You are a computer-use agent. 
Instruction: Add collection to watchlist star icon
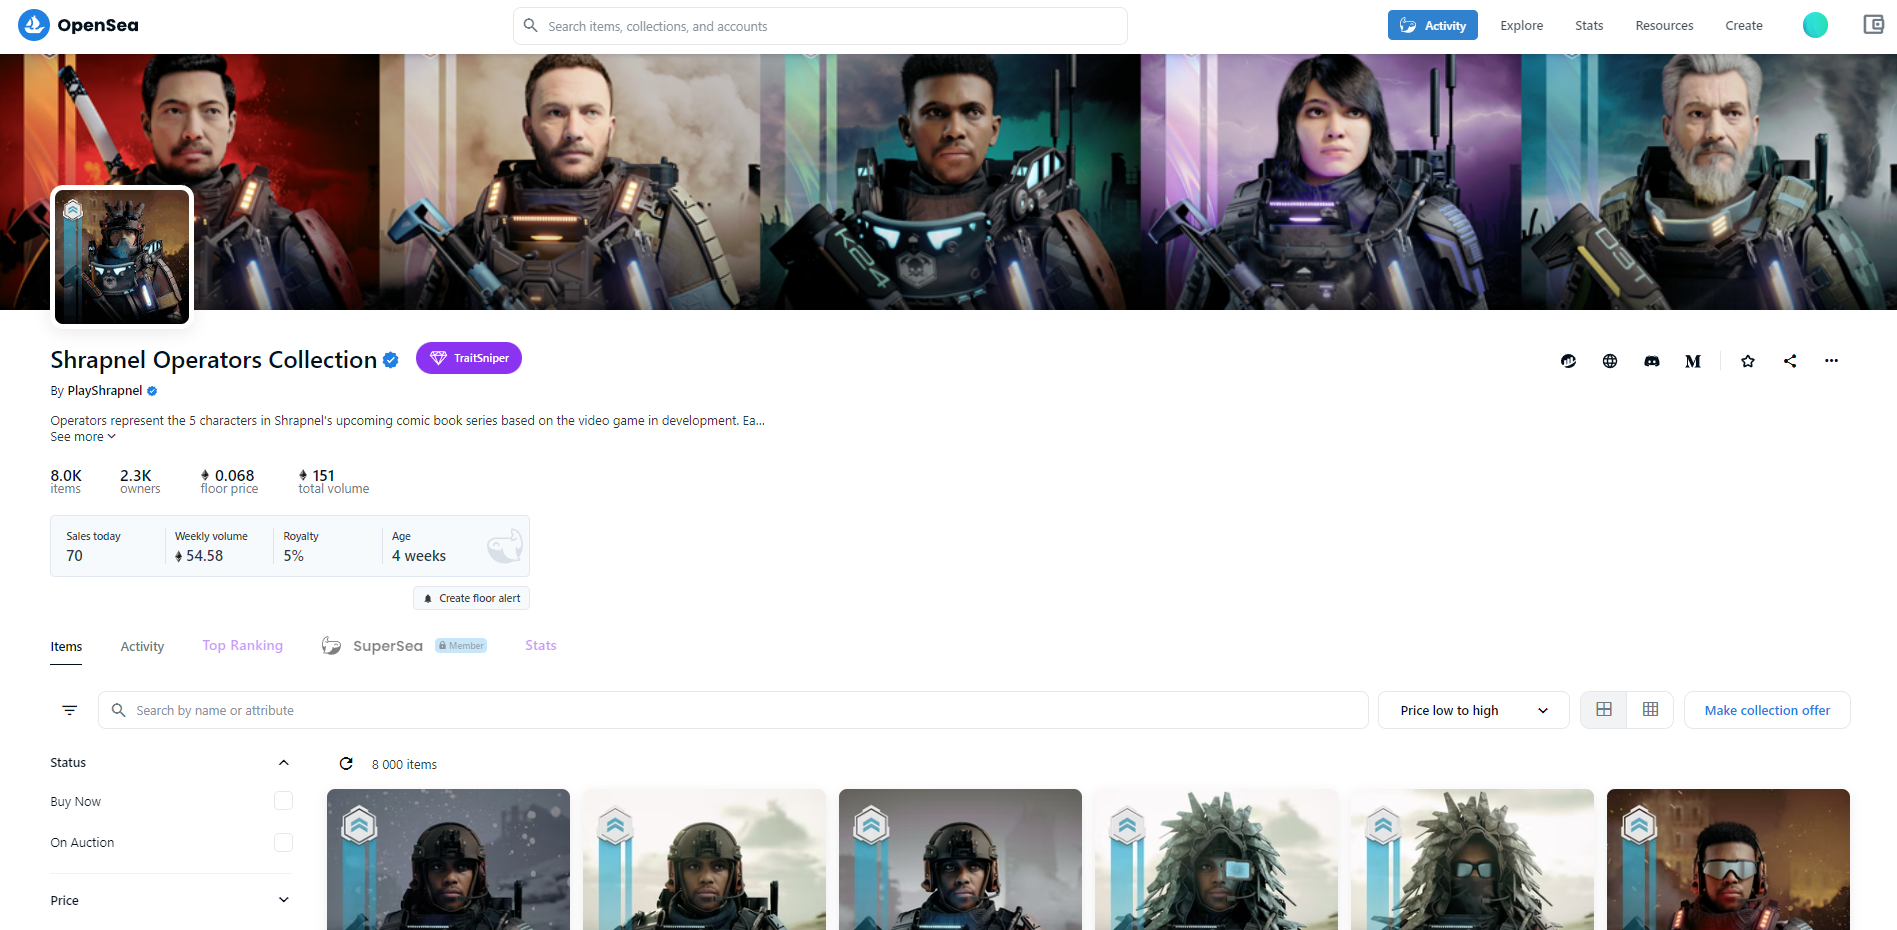(x=1748, y=361)
